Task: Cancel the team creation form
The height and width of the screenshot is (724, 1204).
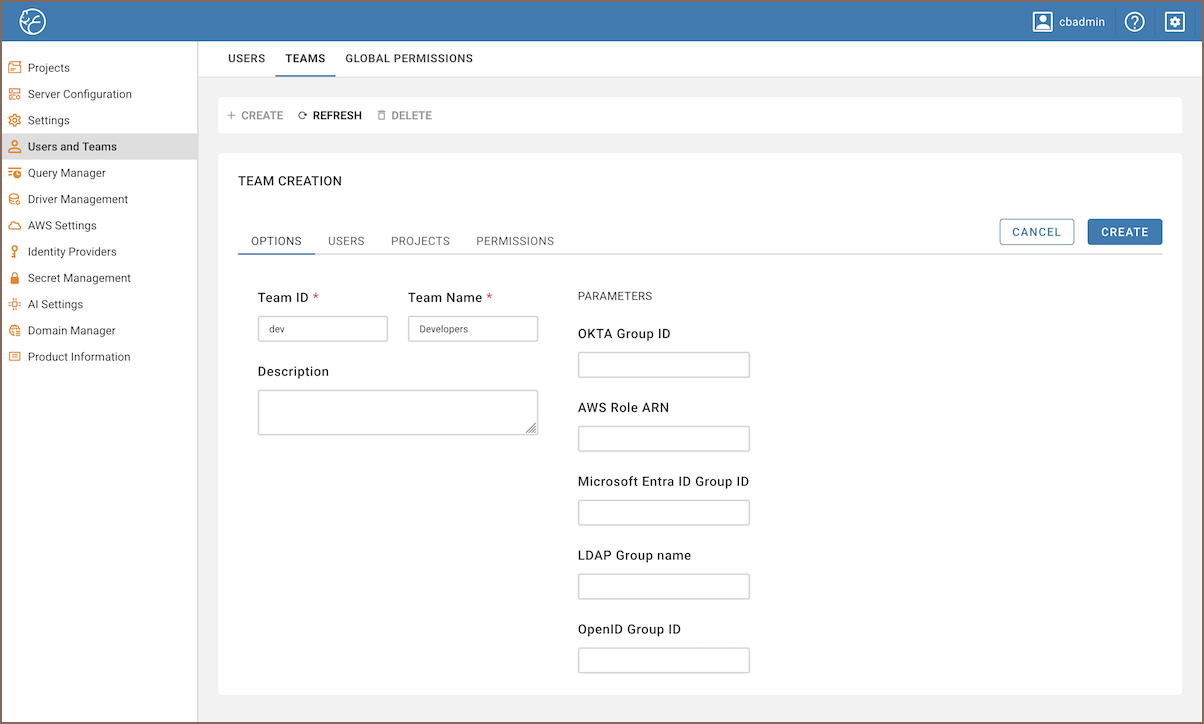Action: (x=1036, y=232)
